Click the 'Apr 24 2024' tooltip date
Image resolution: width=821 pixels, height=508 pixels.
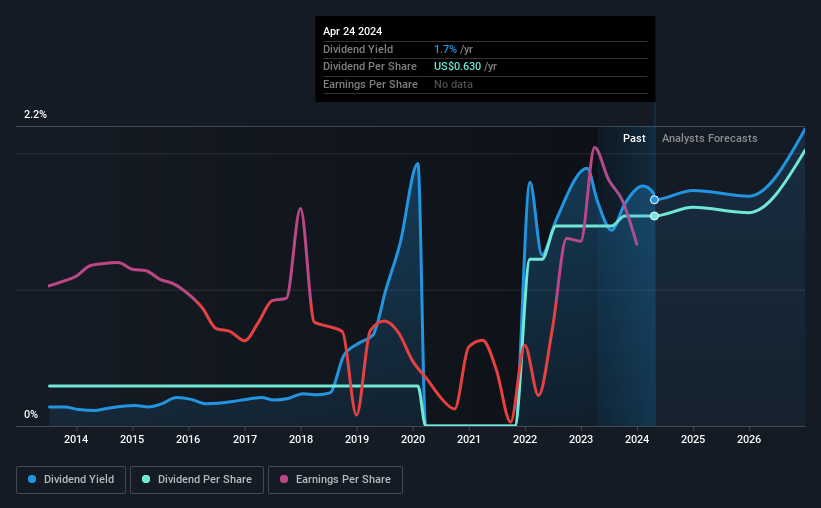pyautogui.click(x=352, y=31)
